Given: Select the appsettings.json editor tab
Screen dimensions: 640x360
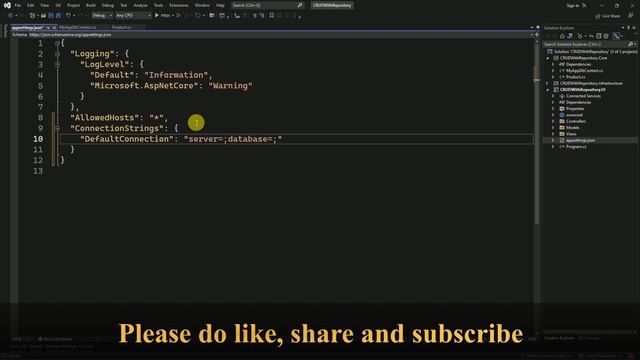Looking at the screenshot, I should click(27, 27).
